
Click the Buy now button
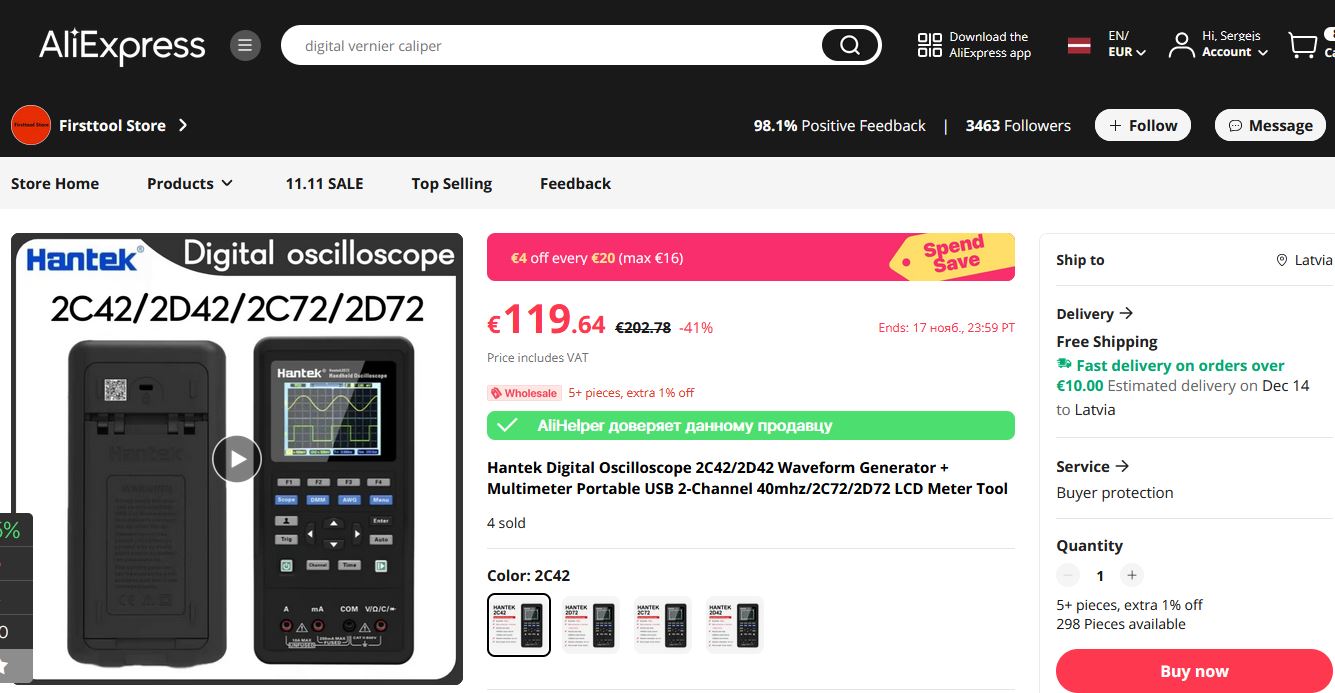coord(1195,671)
